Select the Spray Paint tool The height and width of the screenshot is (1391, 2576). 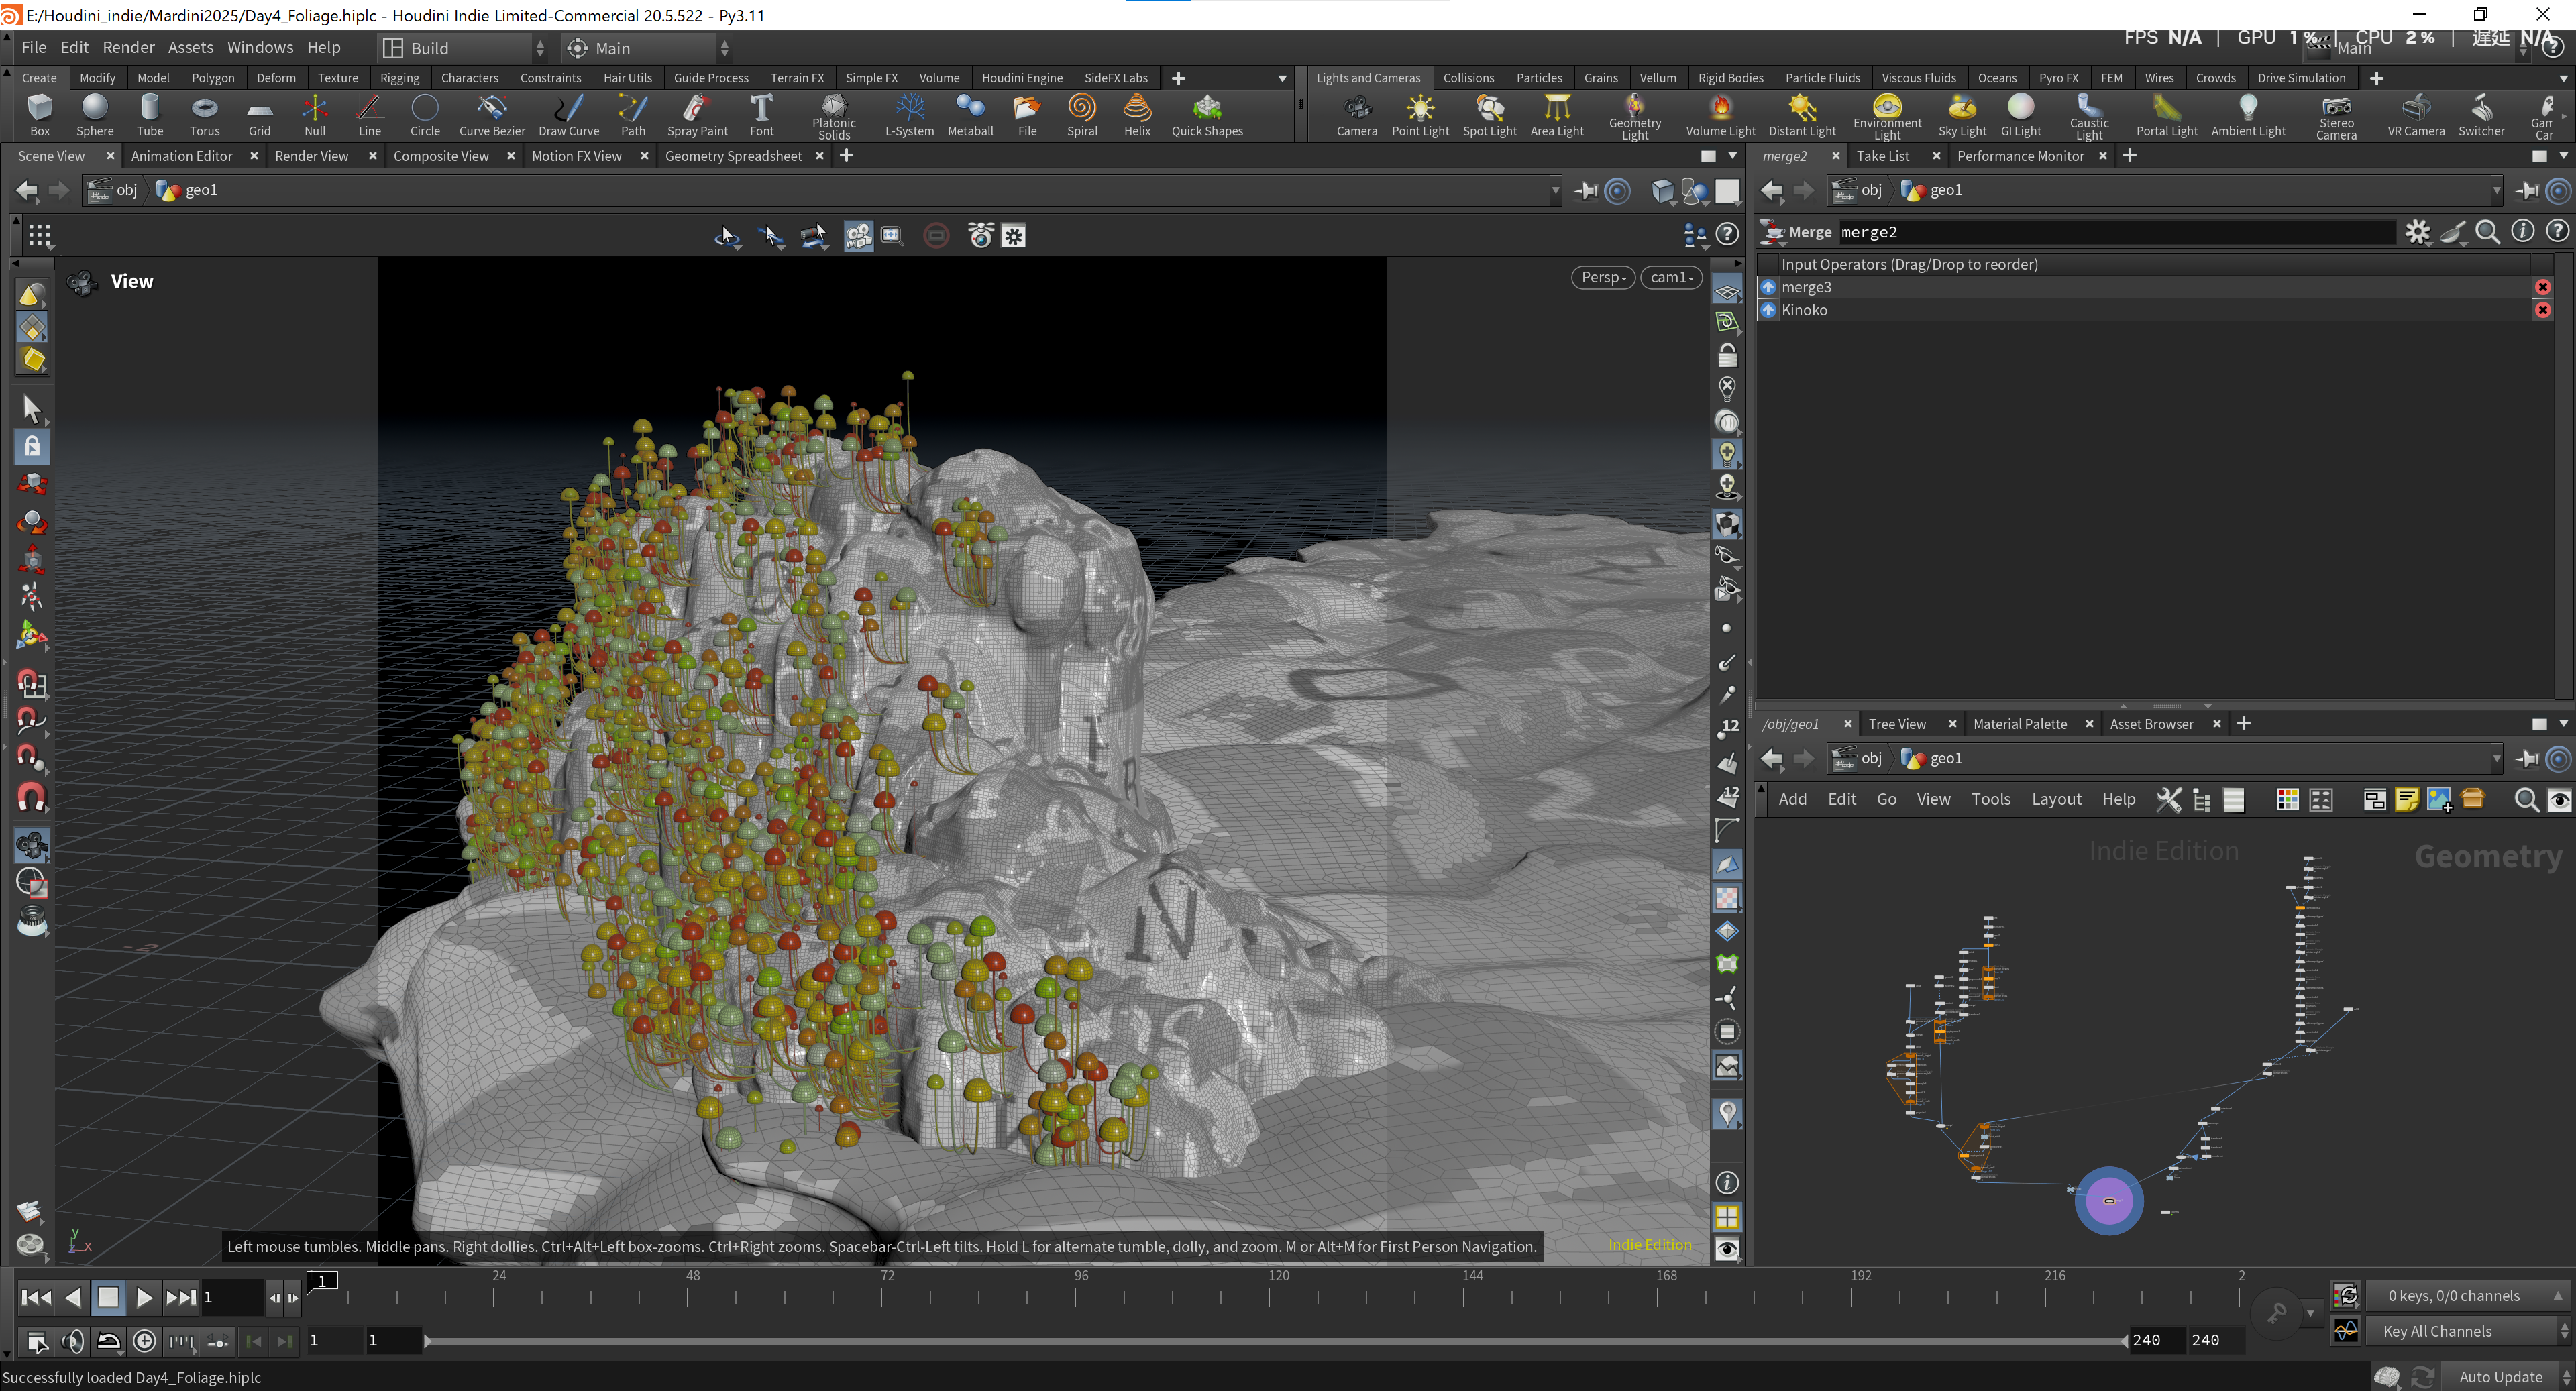coord(697,115)
